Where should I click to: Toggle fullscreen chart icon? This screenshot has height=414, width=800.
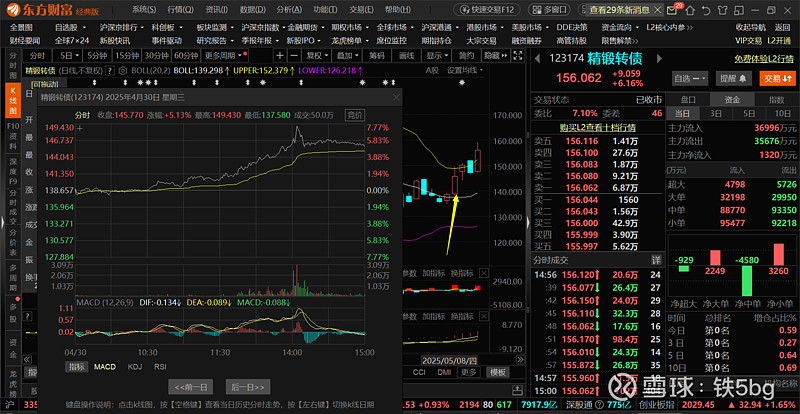point(517,56)
